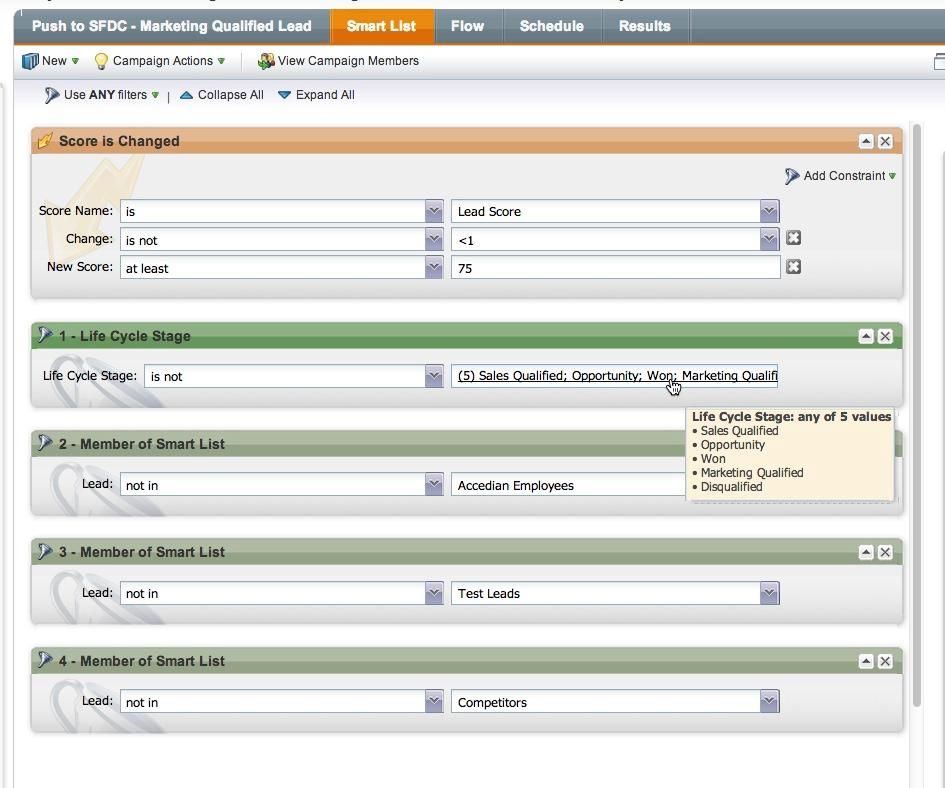Viewport: 945px width, 788px height.
Task: Open the Change value '<1' dropdown
Action: pyautogui.click(x=769, y=240)
